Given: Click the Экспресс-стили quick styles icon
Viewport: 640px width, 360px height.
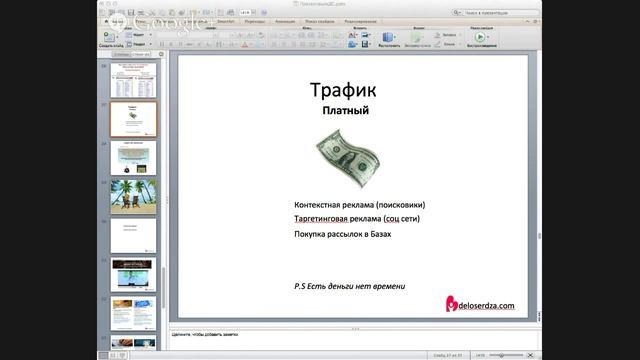Looking at the screenshot, I should (416, 38).
